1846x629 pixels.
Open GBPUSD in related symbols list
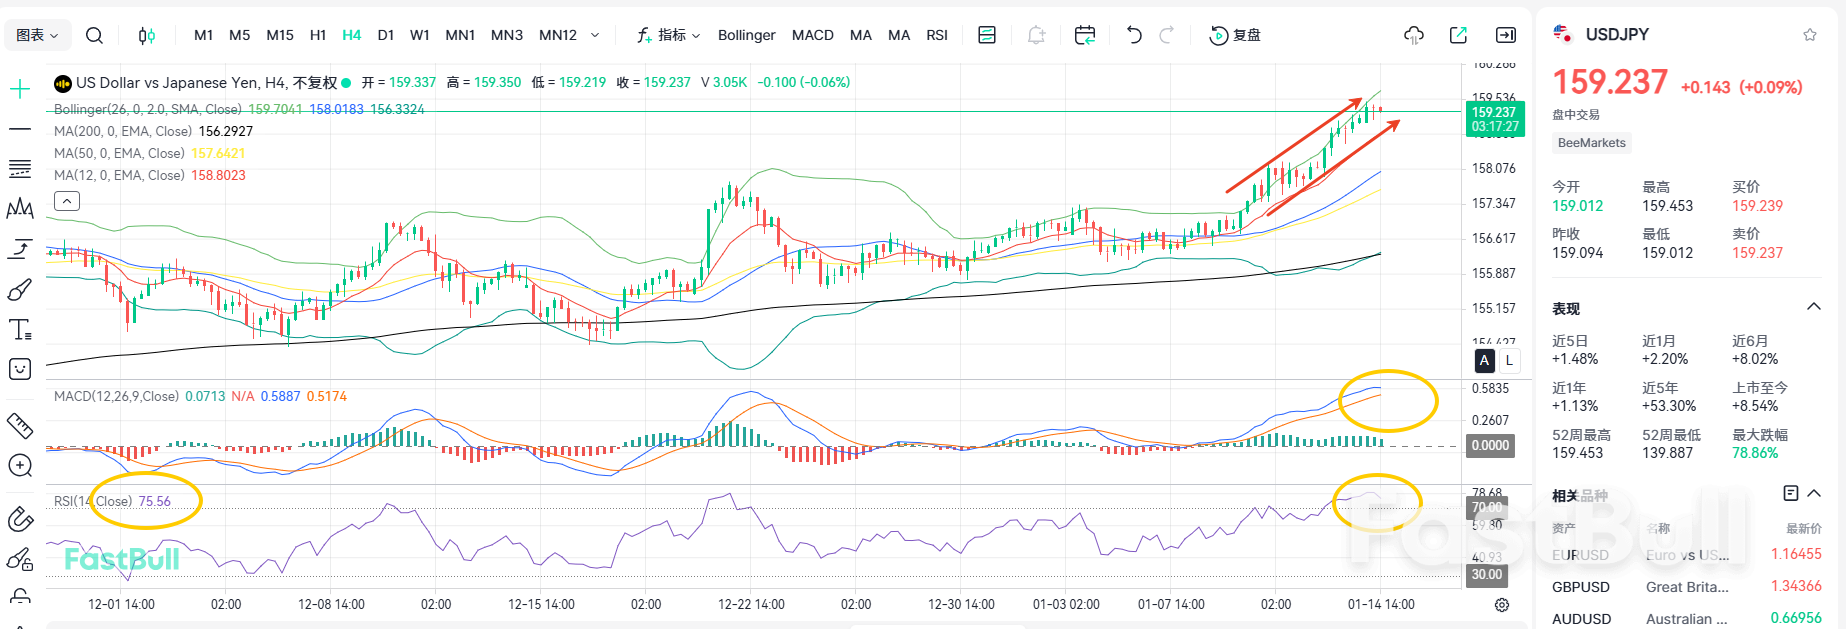[x=1580, y=587]
